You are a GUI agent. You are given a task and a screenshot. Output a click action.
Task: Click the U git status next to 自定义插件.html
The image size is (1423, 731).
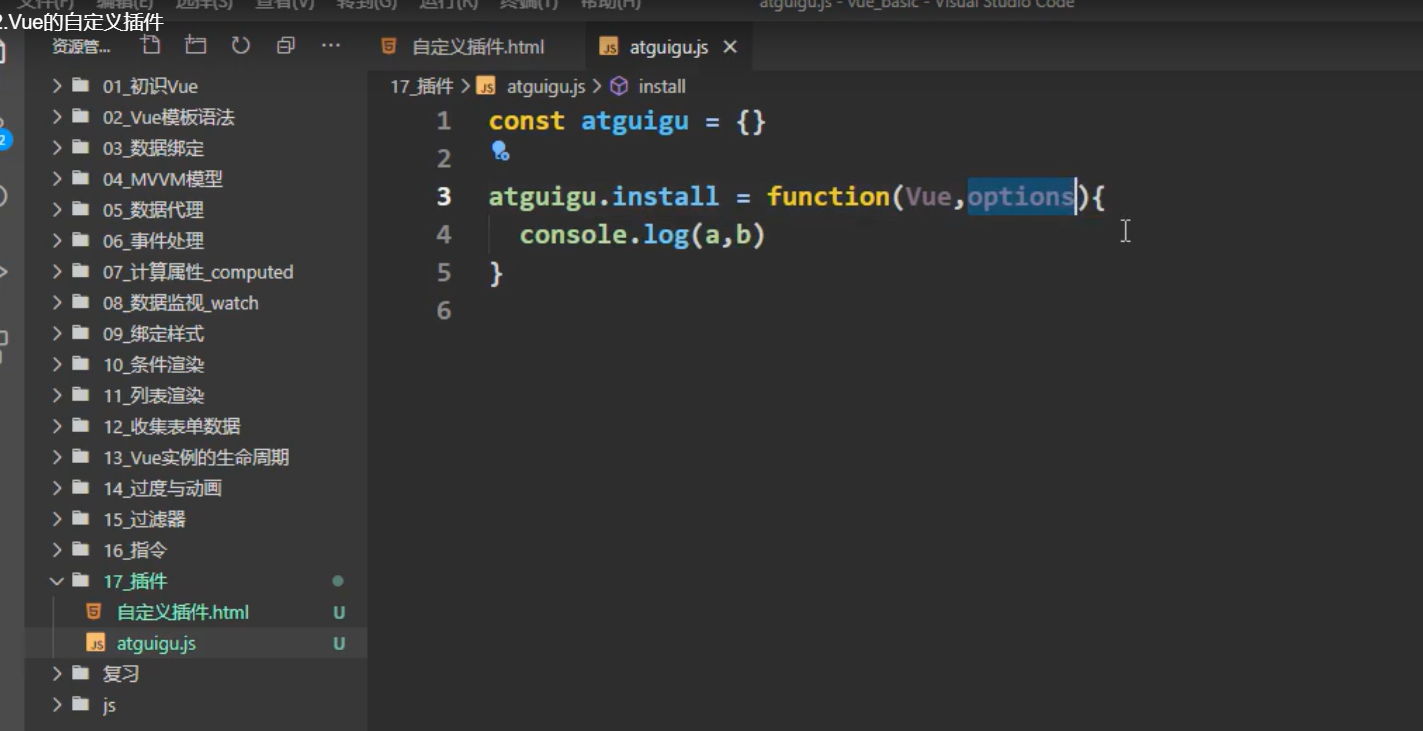click(x=339, y=613)
